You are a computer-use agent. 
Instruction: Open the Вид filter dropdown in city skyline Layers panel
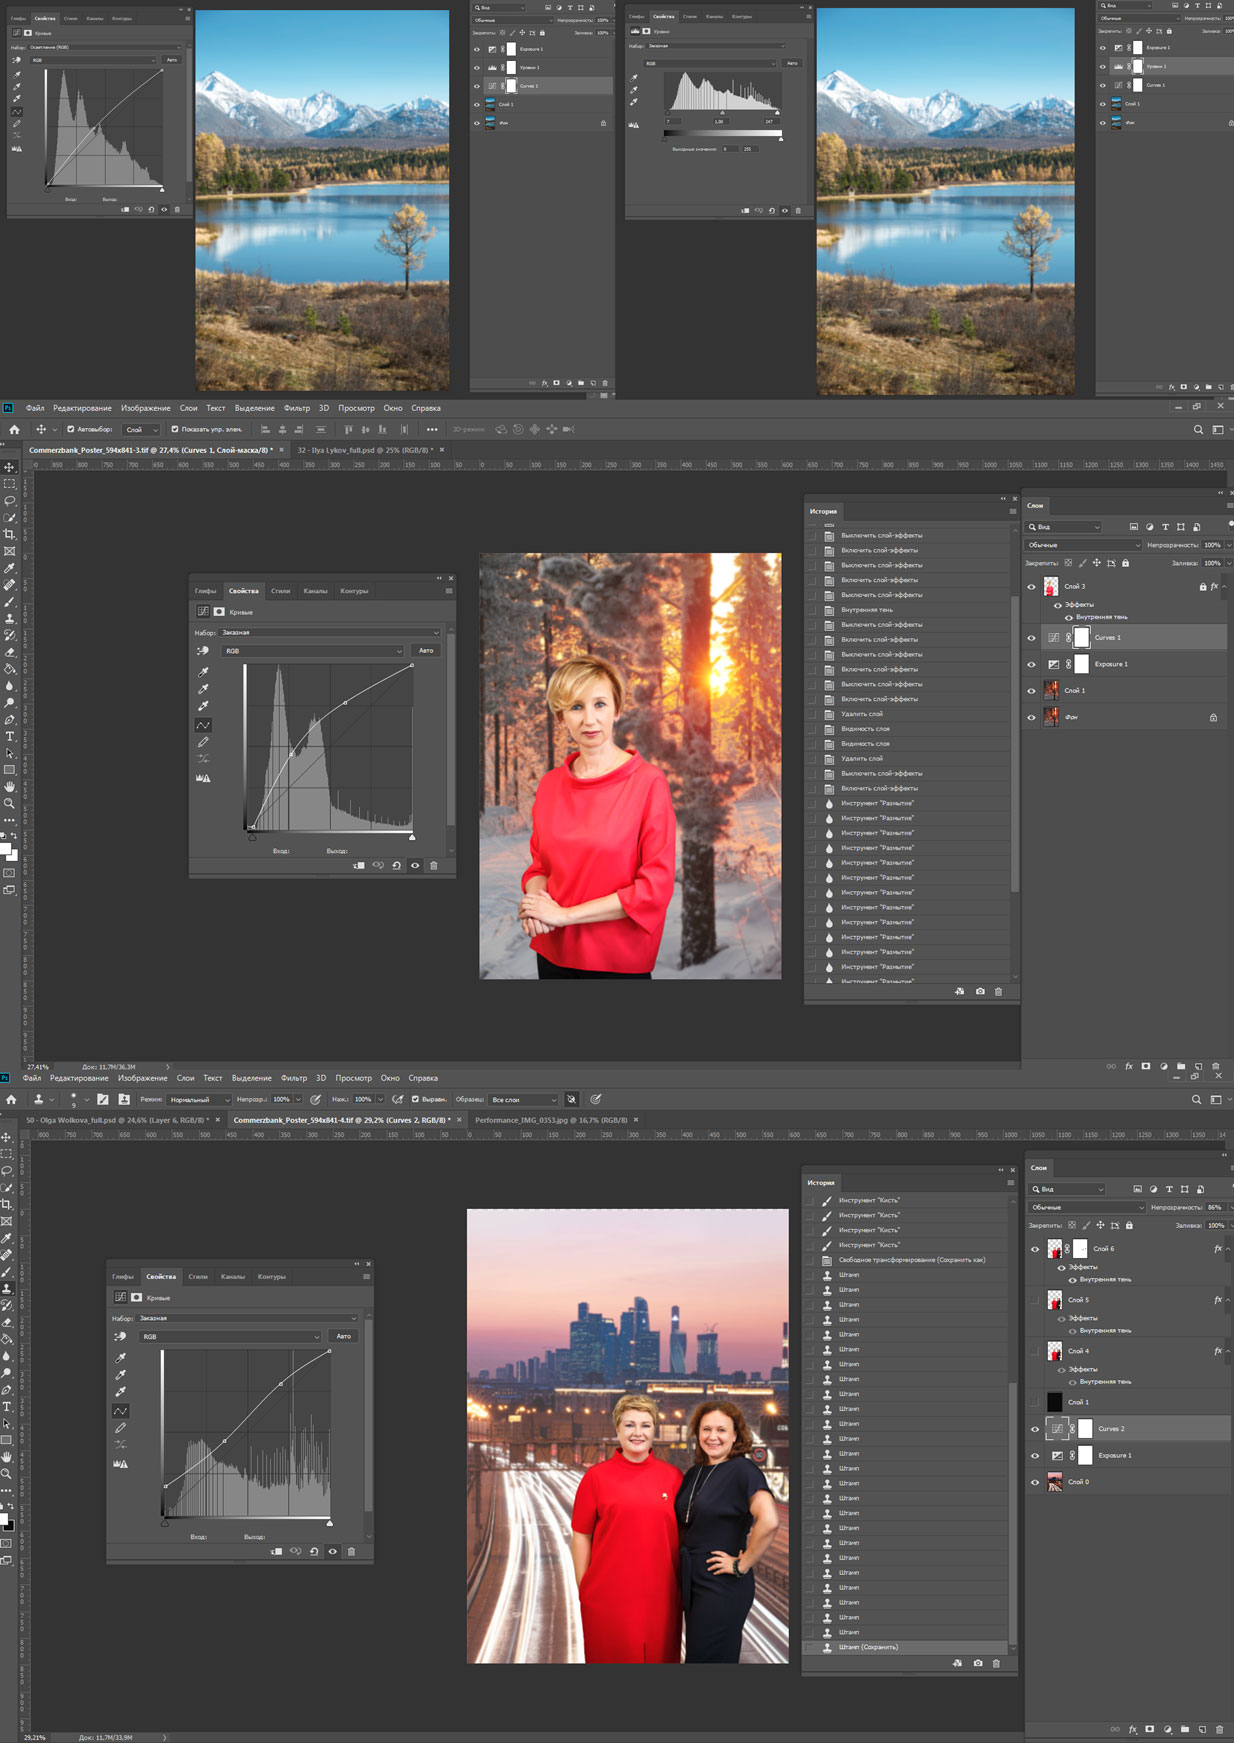click(1068, 1189)
